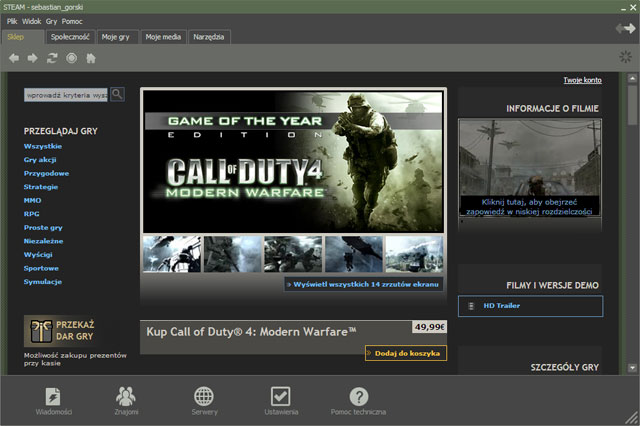The height and width of the screenshot is (426, 640).
Task: Click the vertical scrollbar thumb
Action: [x=632, y=105]
